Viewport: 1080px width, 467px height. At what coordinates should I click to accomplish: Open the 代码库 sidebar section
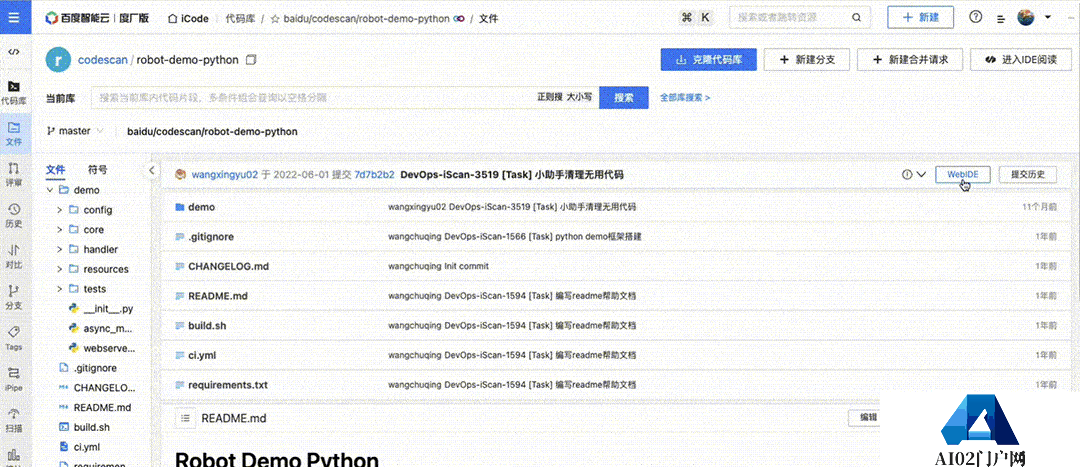coord(14,93)
